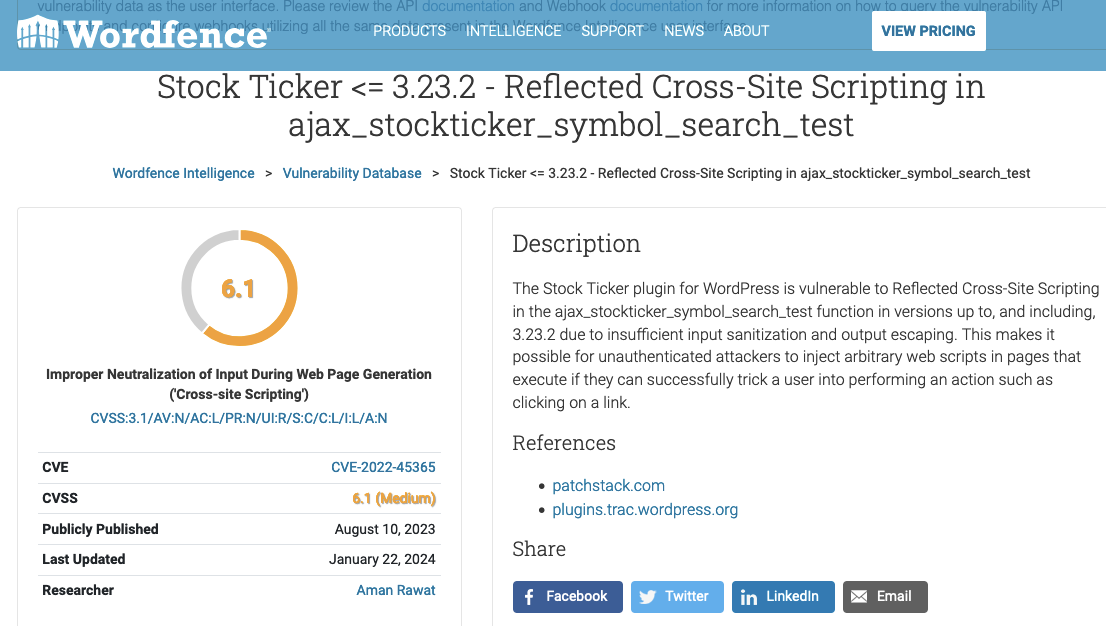This screenshot has height=626, width=1106.
Task: Open the CVE-2022-45365 link
Action: [x=383, y=467]
